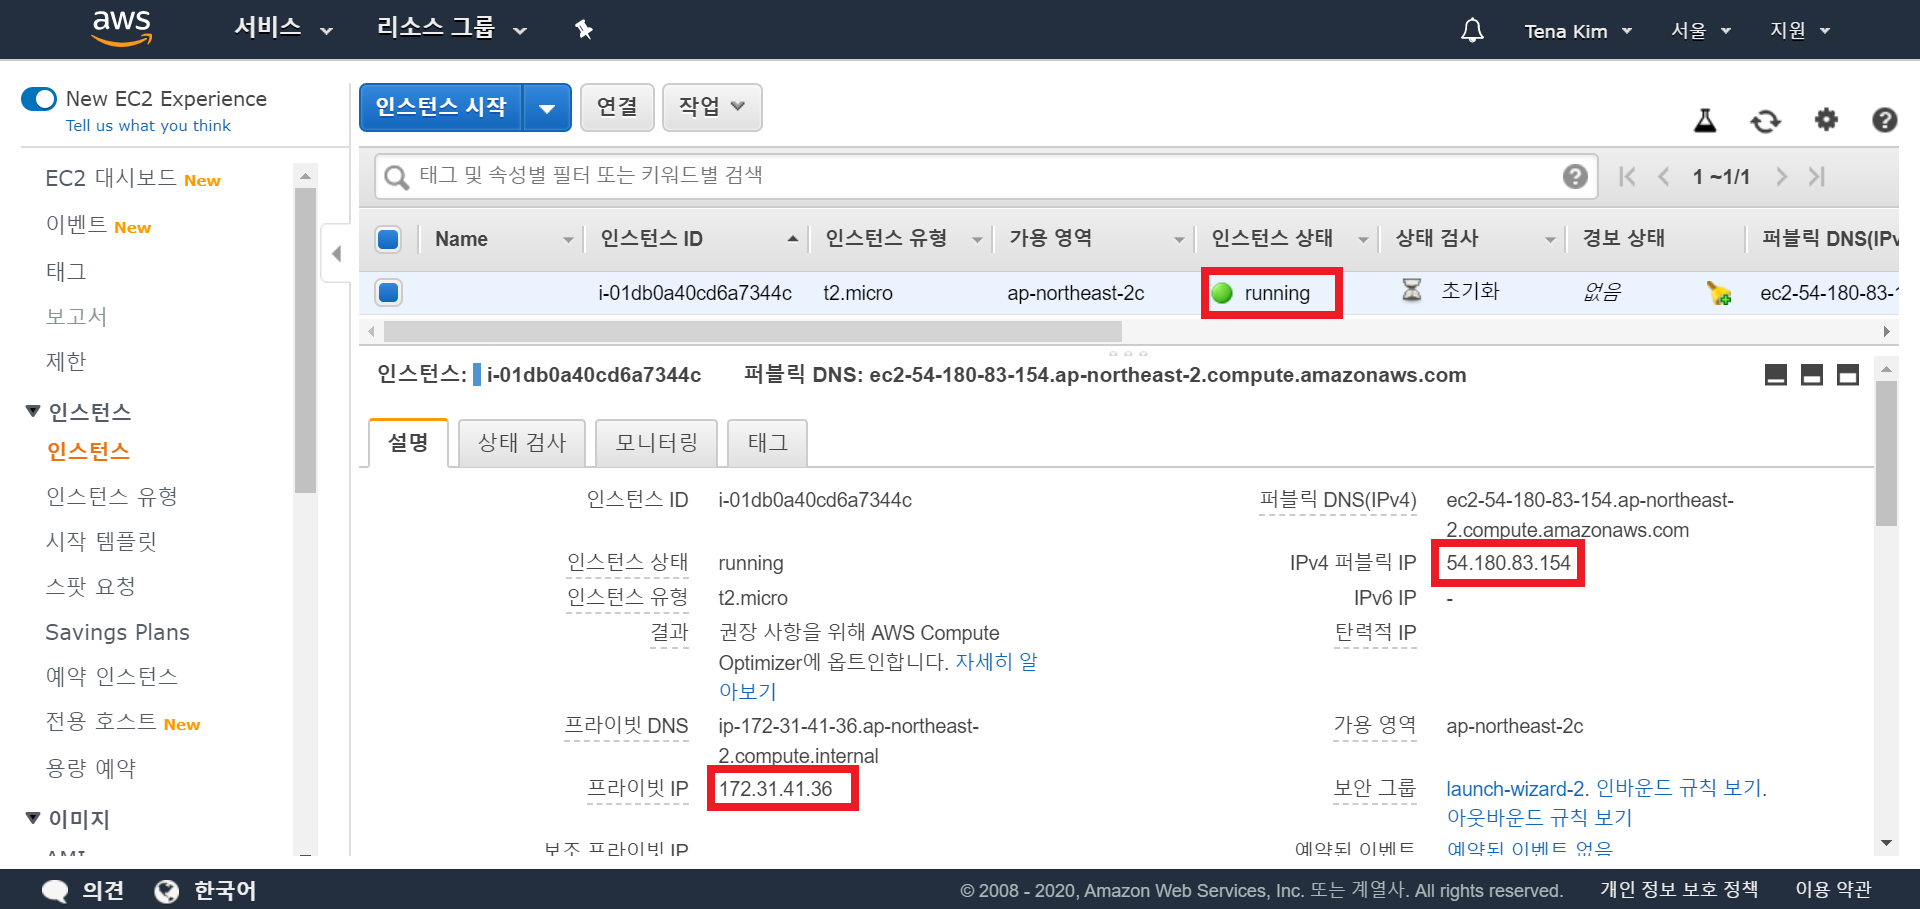This screenshot has height=909, width=1920.
Task: Open 스팟 요청 in sidebar
Action: click(x=91, y=586)
